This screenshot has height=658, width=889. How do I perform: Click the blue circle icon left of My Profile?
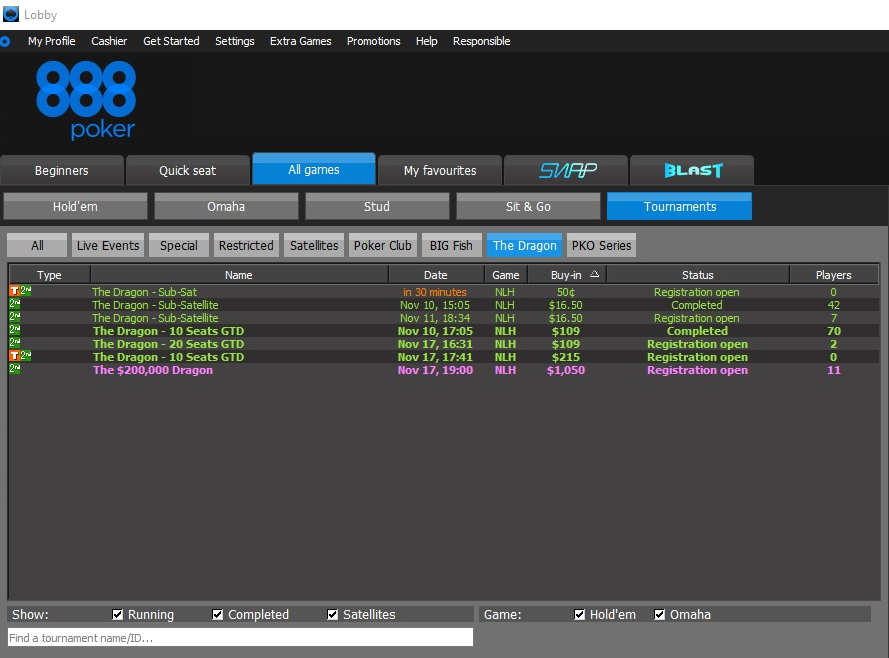click(6, 41)
